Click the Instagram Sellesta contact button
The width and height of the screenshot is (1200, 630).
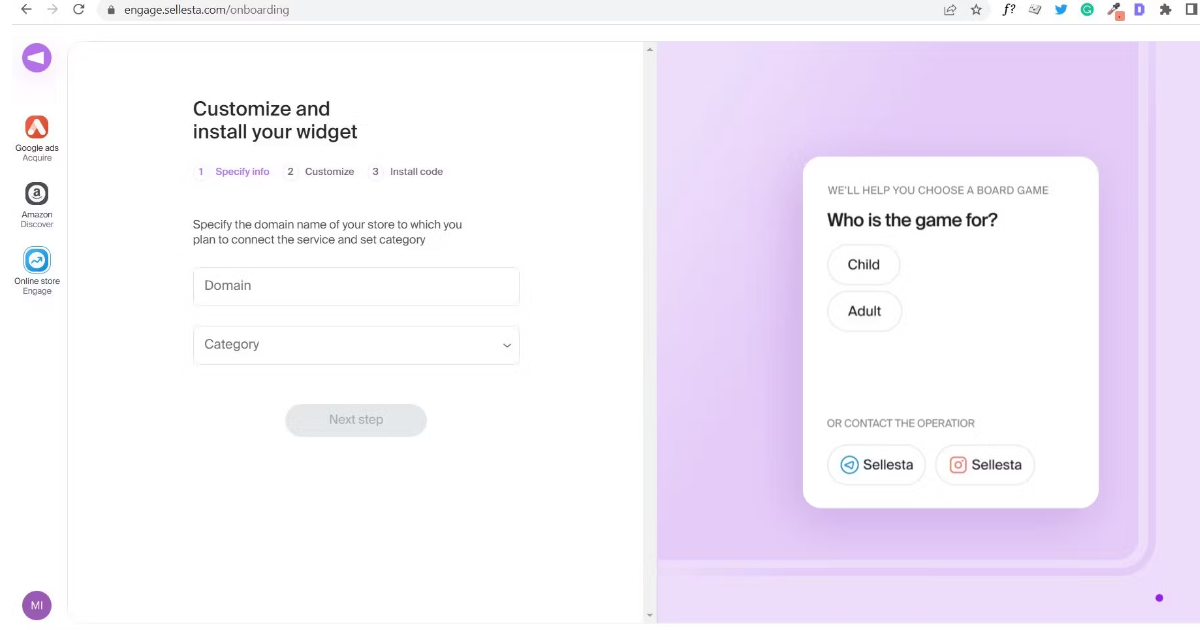(x=985, y=465)
